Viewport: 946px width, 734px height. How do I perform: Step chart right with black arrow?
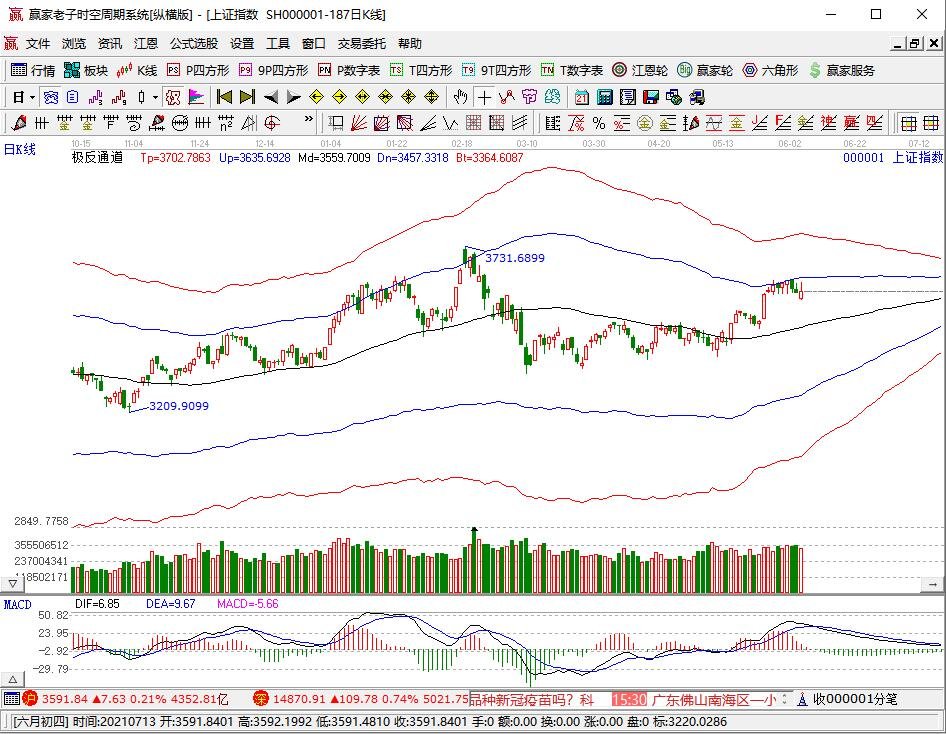pos(294,97)
